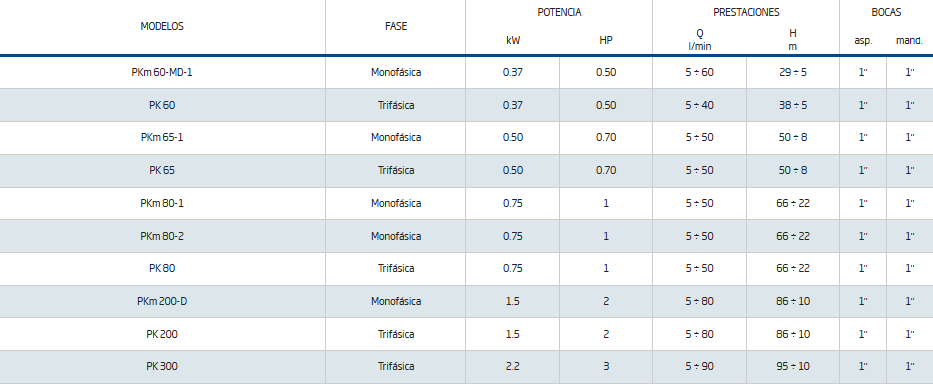Click the HP subheader
This screenshot has width=933, height=387.
[x=606, y=40]
